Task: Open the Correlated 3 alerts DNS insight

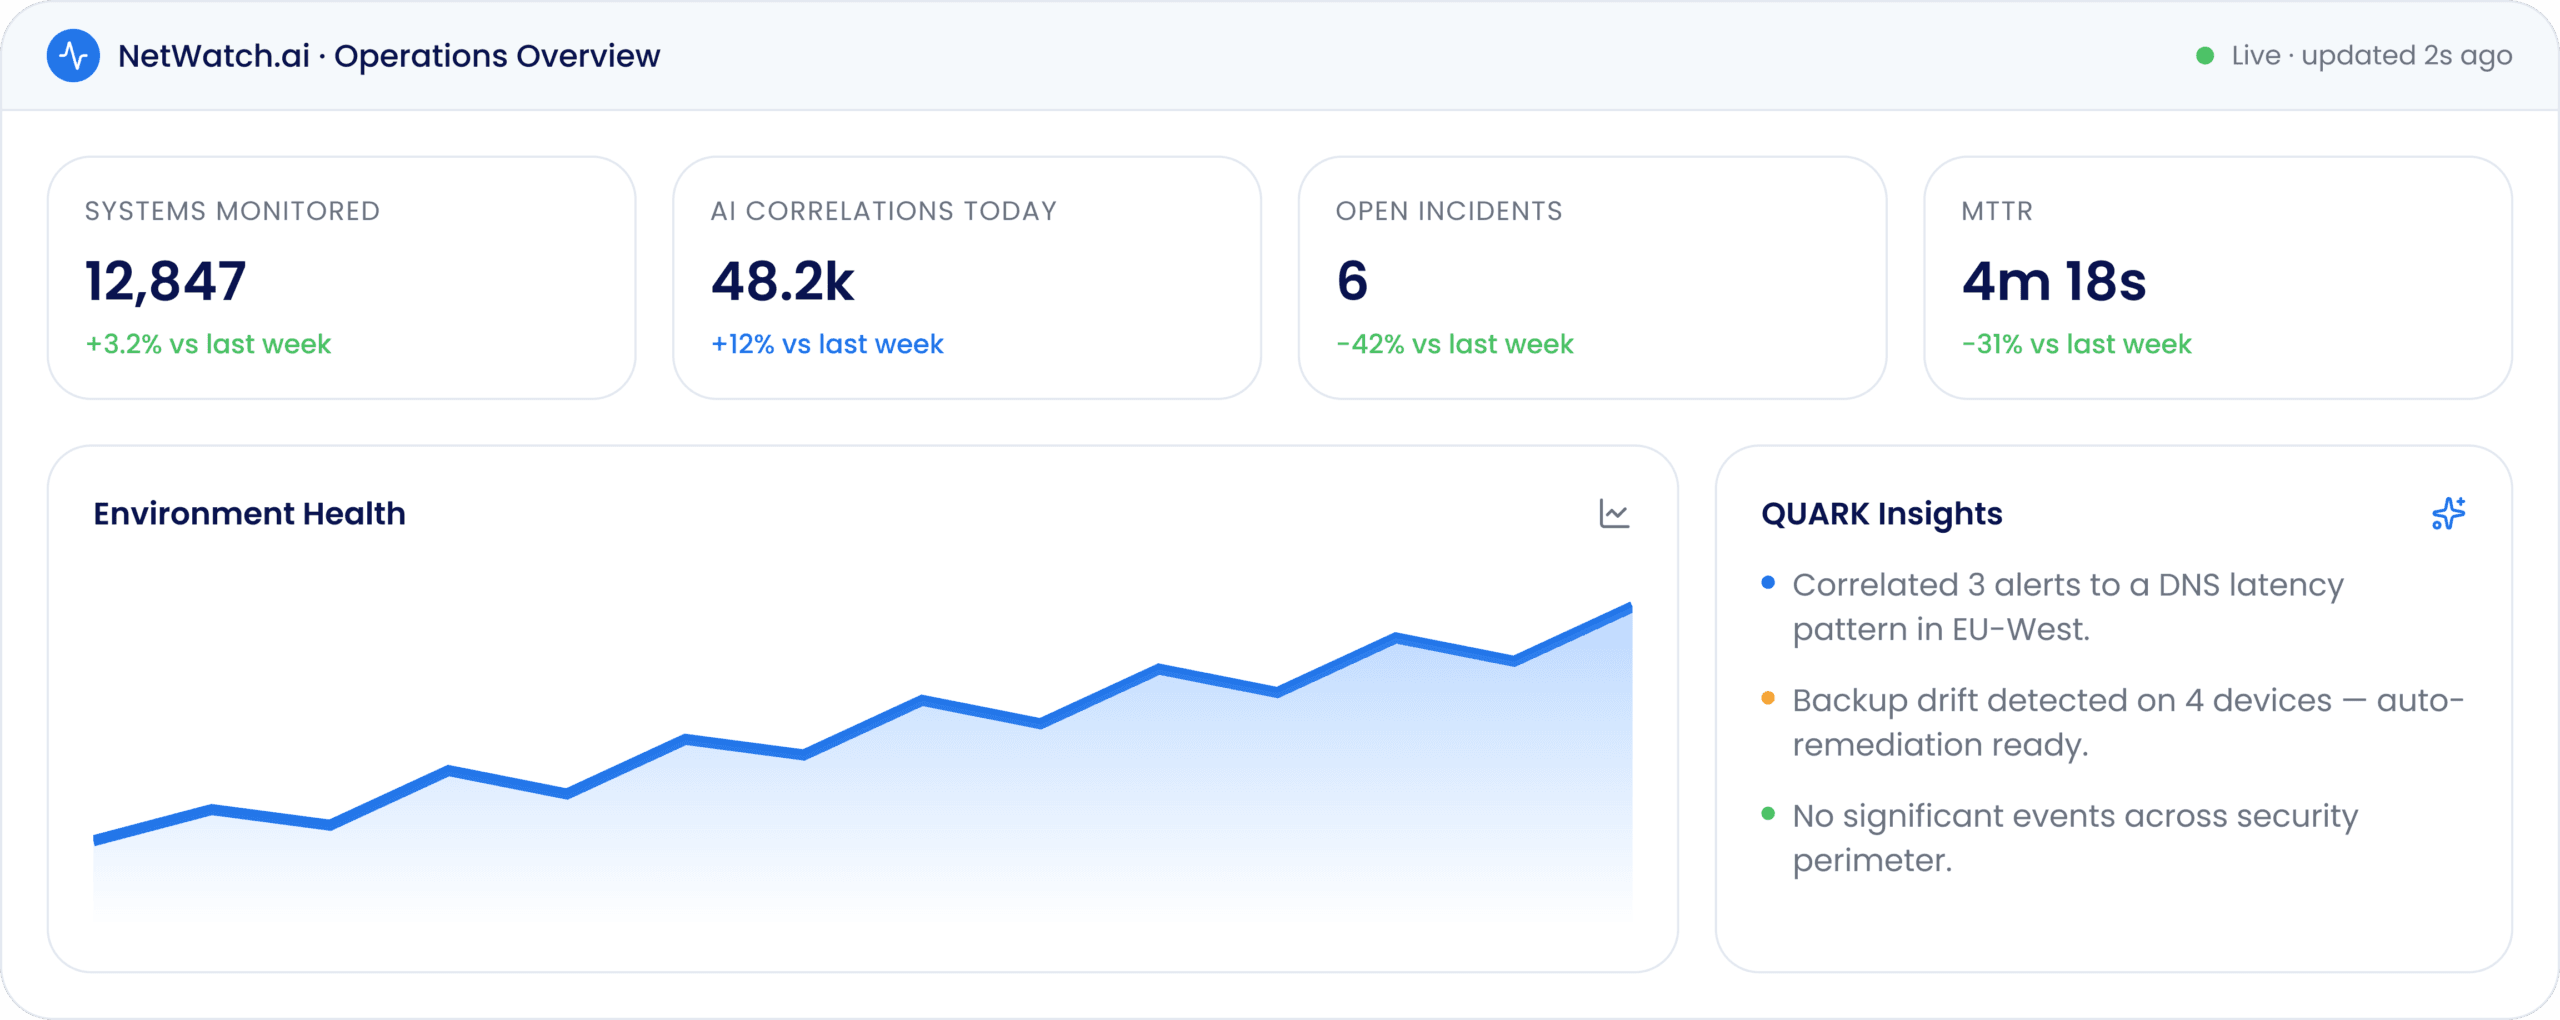Action: (2068, 606)
